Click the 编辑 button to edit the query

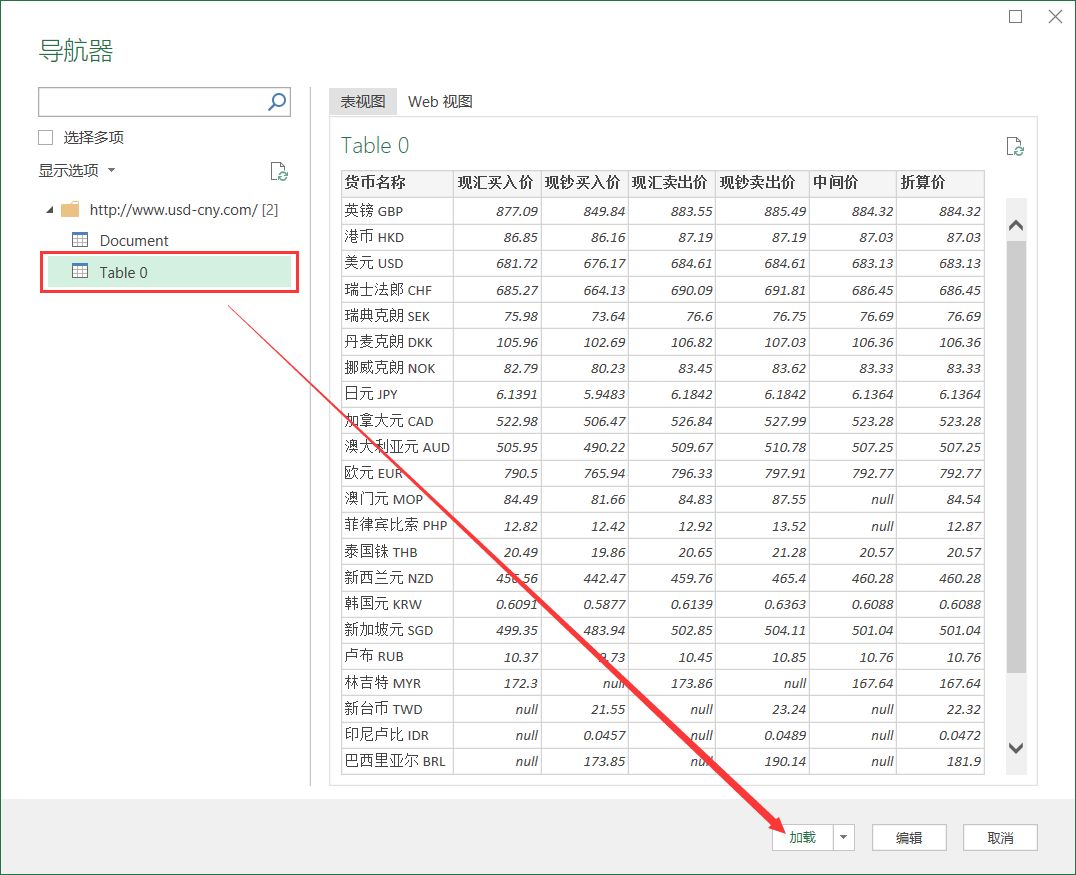coord(909,837)
